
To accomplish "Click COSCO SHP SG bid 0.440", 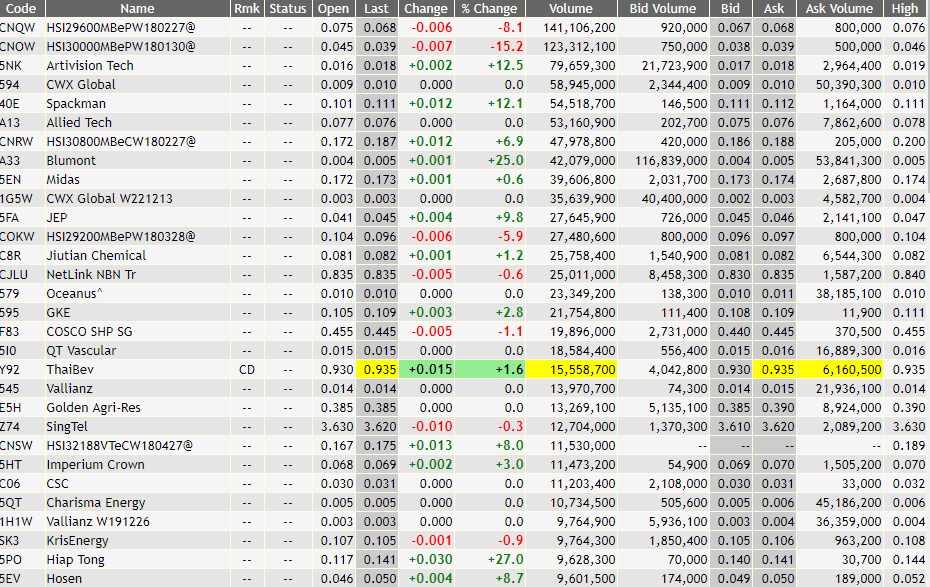I will (734, 331).
